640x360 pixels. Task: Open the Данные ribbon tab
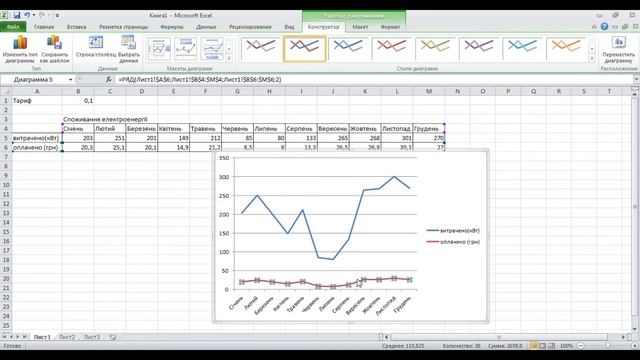(x=206, y=27)
